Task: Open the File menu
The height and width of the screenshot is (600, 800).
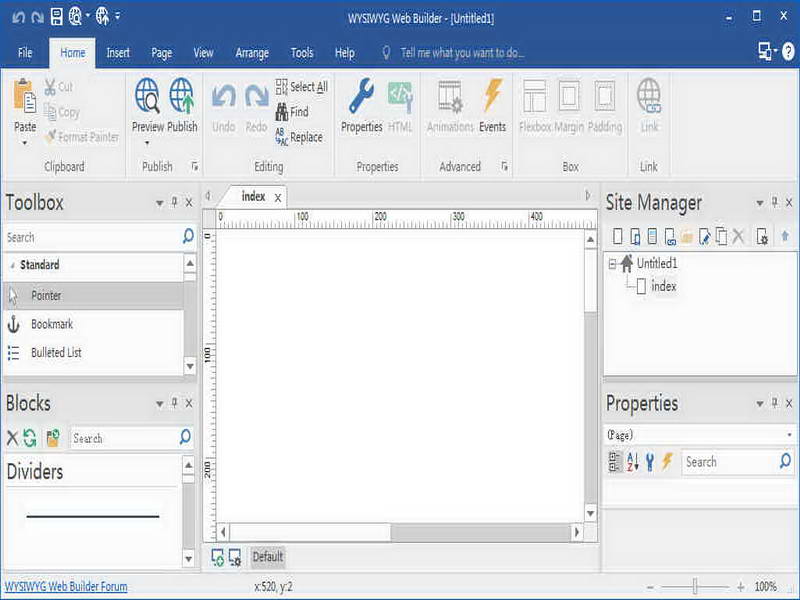Action: [x=24, y=53]
